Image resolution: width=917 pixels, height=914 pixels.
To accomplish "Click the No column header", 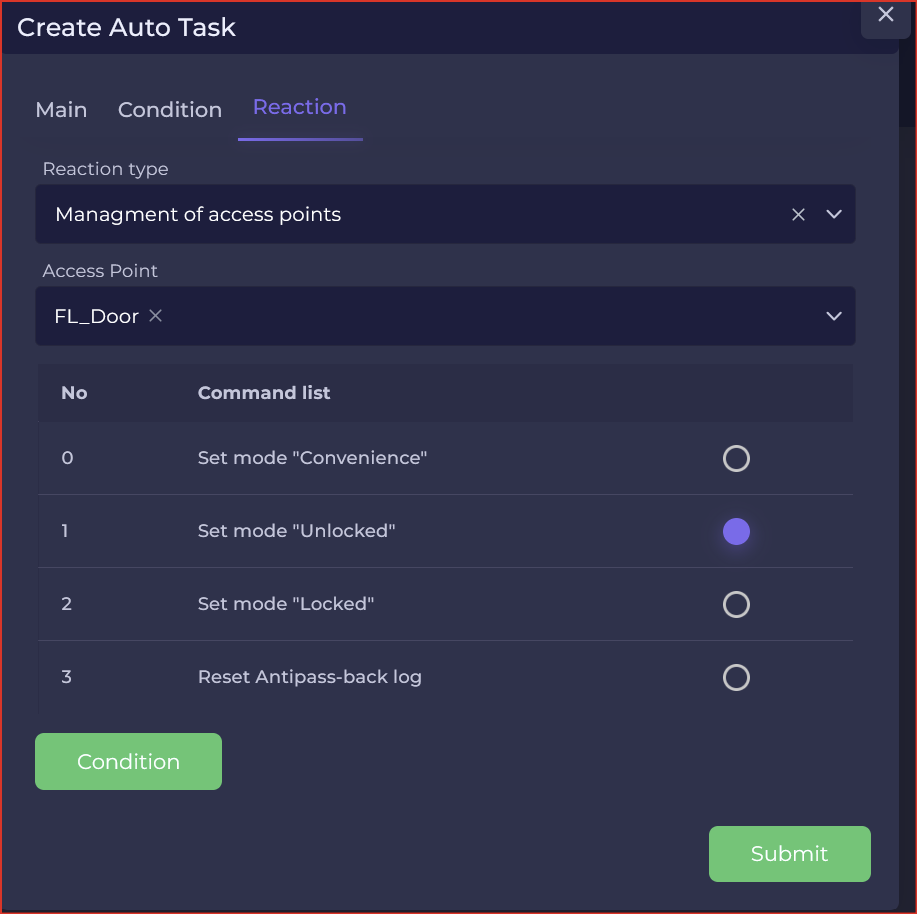I will (74, 393).
